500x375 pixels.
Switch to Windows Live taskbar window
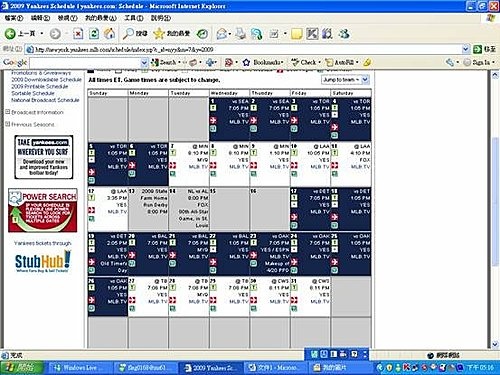(x=80, y=368)
